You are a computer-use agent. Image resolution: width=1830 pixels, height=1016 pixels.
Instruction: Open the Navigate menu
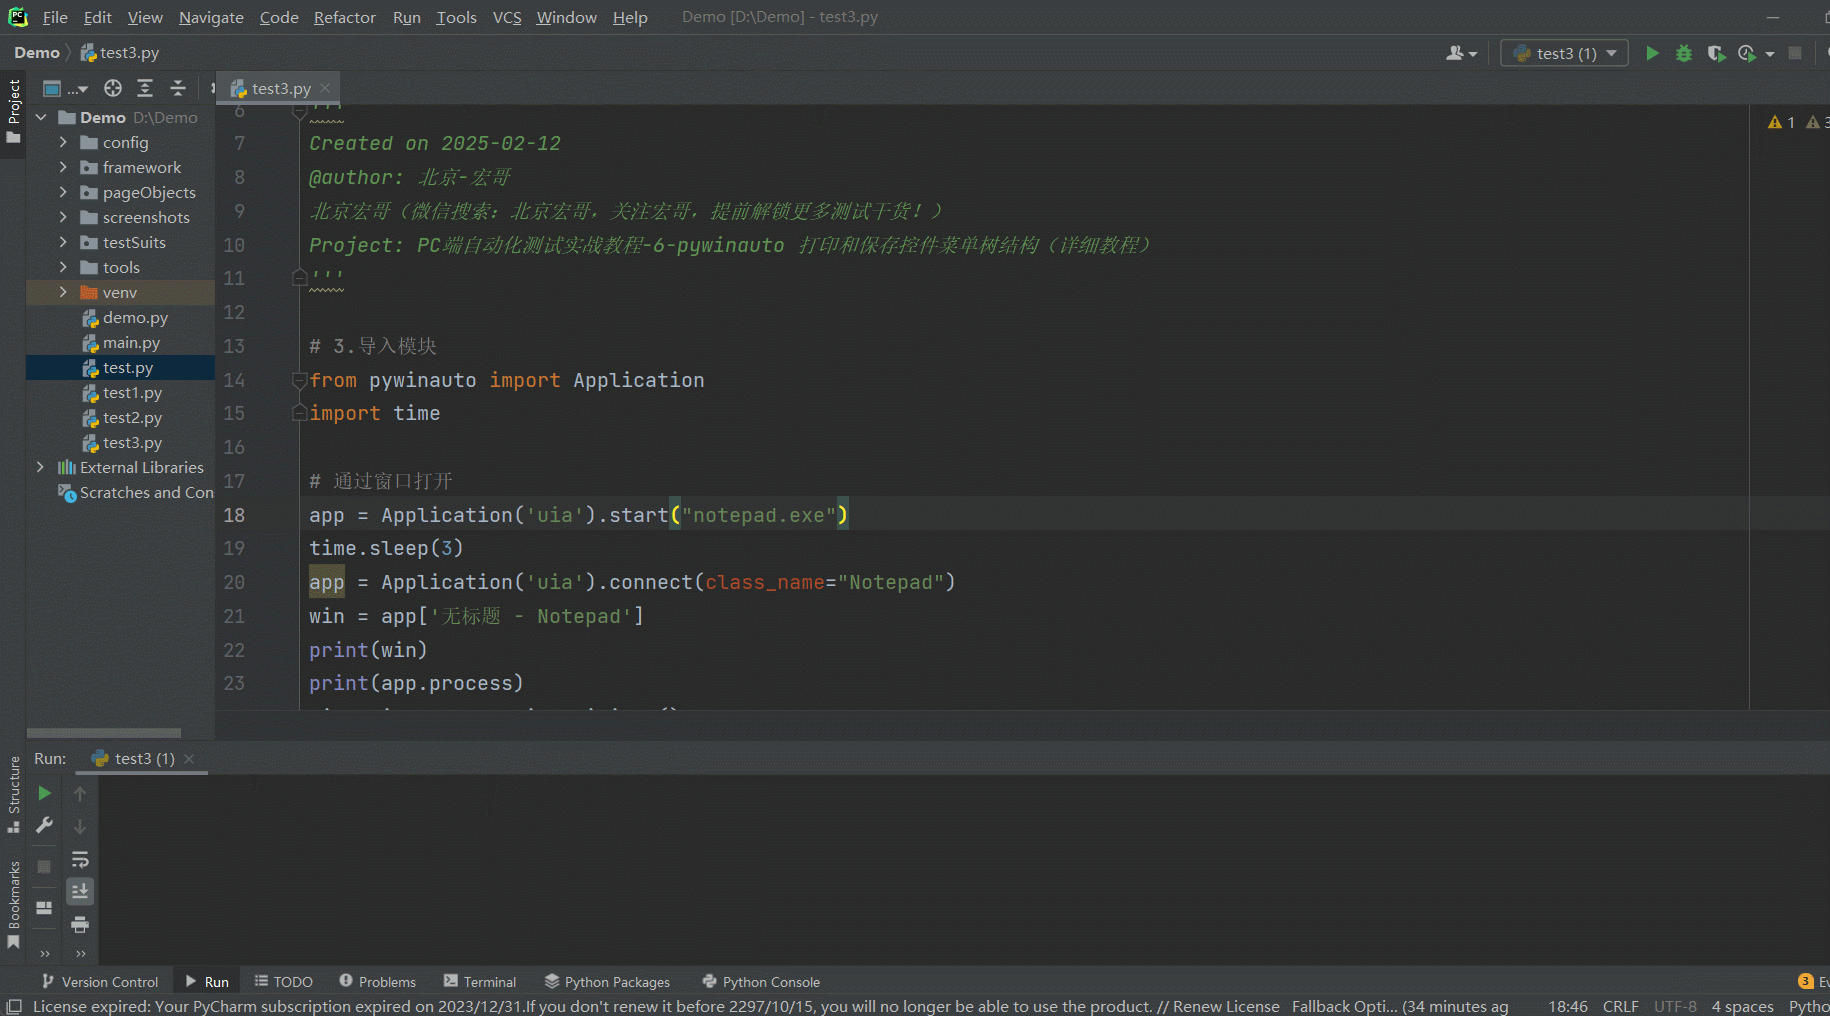211,17
